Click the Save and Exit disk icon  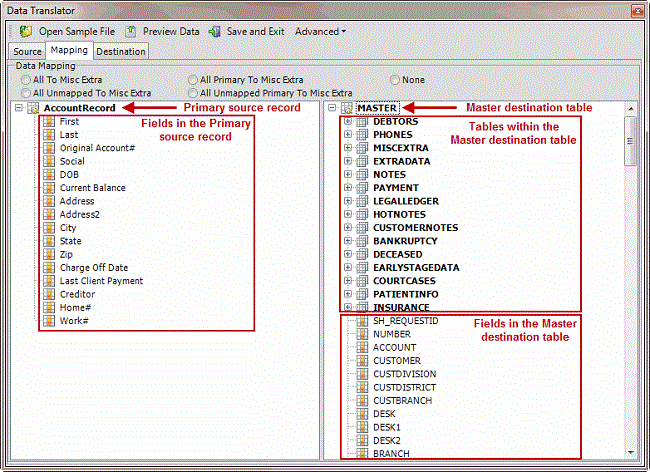point(214,31)
